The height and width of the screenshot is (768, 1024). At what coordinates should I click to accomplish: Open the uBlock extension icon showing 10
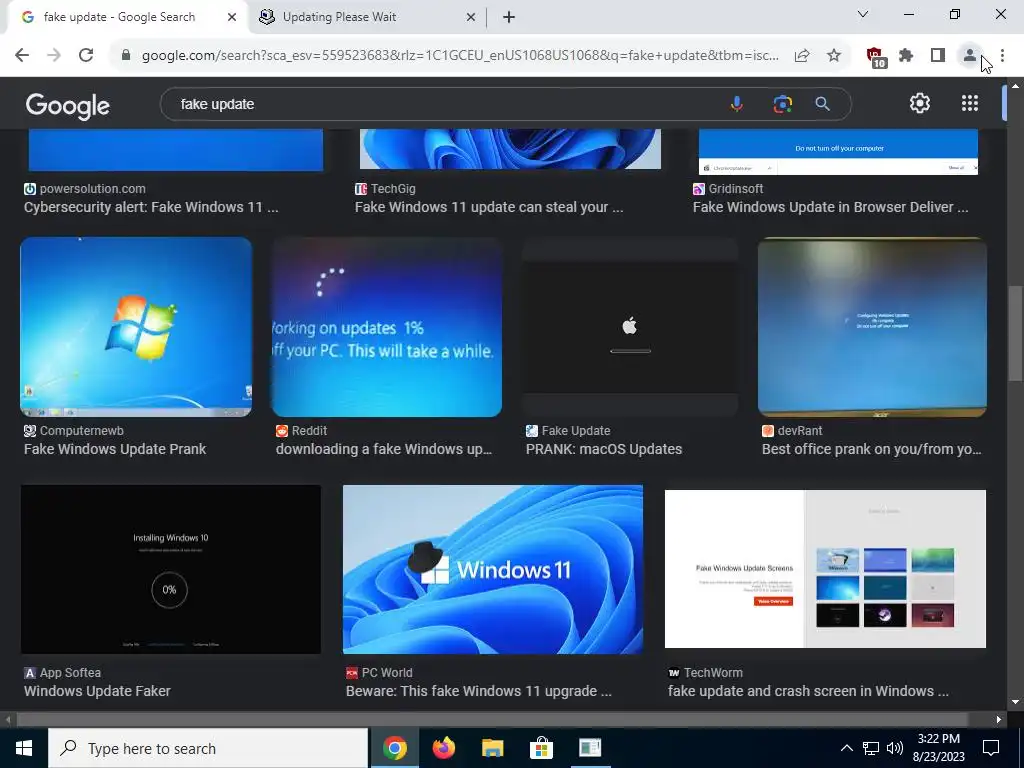876,57
